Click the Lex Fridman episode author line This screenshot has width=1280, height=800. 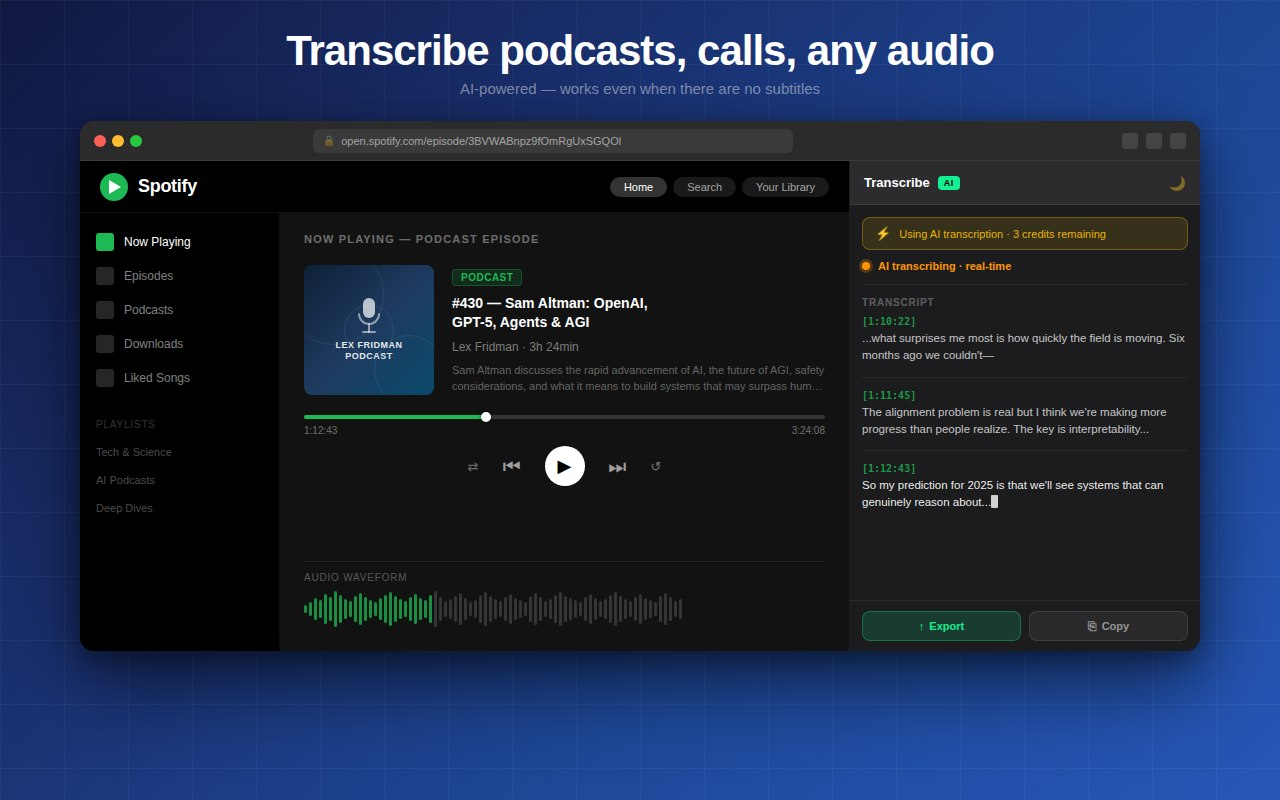click(515, 347)
